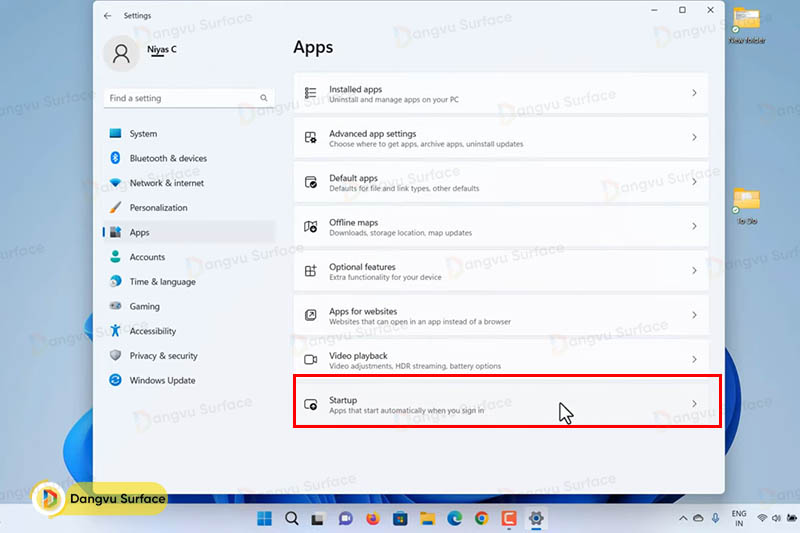This screenshot has width=800, height=533.
Task: Open the Windows Update sidebar entry
Action: pos(162,381)
